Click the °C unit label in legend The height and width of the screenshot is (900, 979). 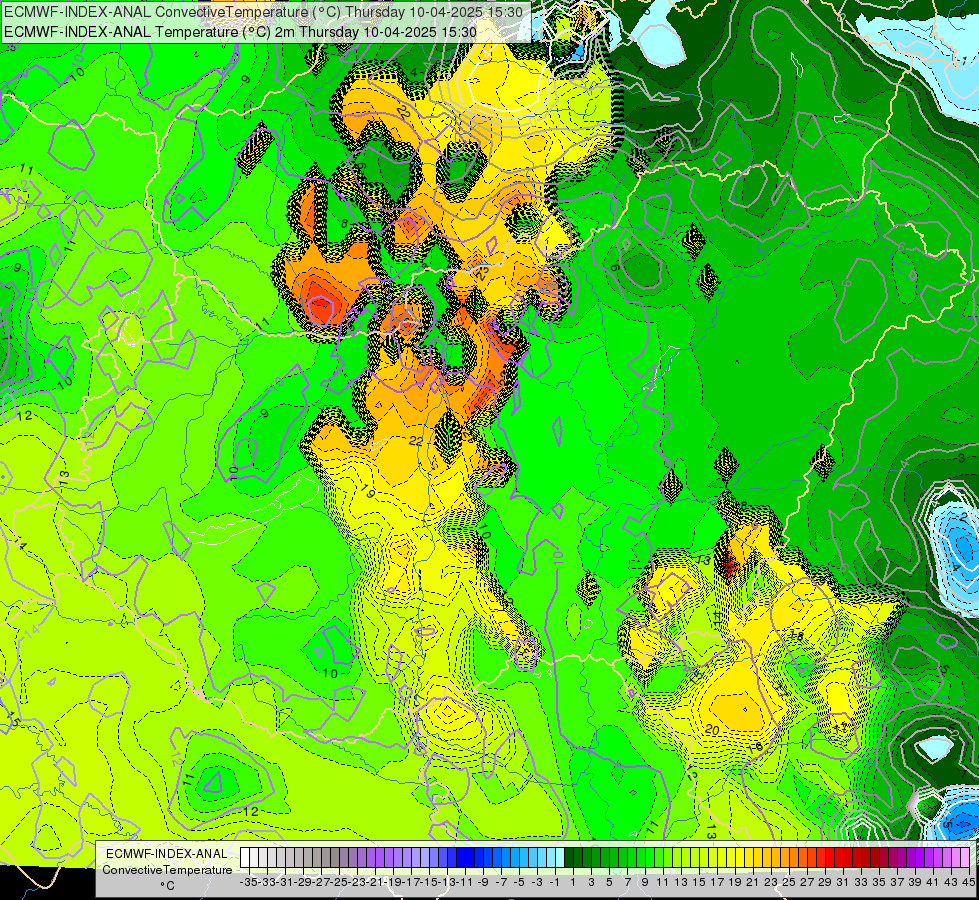[x=167, y=886]
